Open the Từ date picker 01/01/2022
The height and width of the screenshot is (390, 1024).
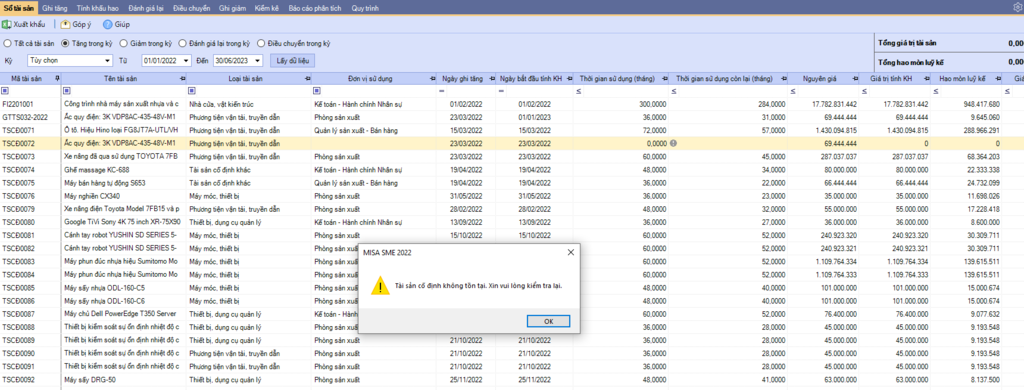(x=167, y=61)
